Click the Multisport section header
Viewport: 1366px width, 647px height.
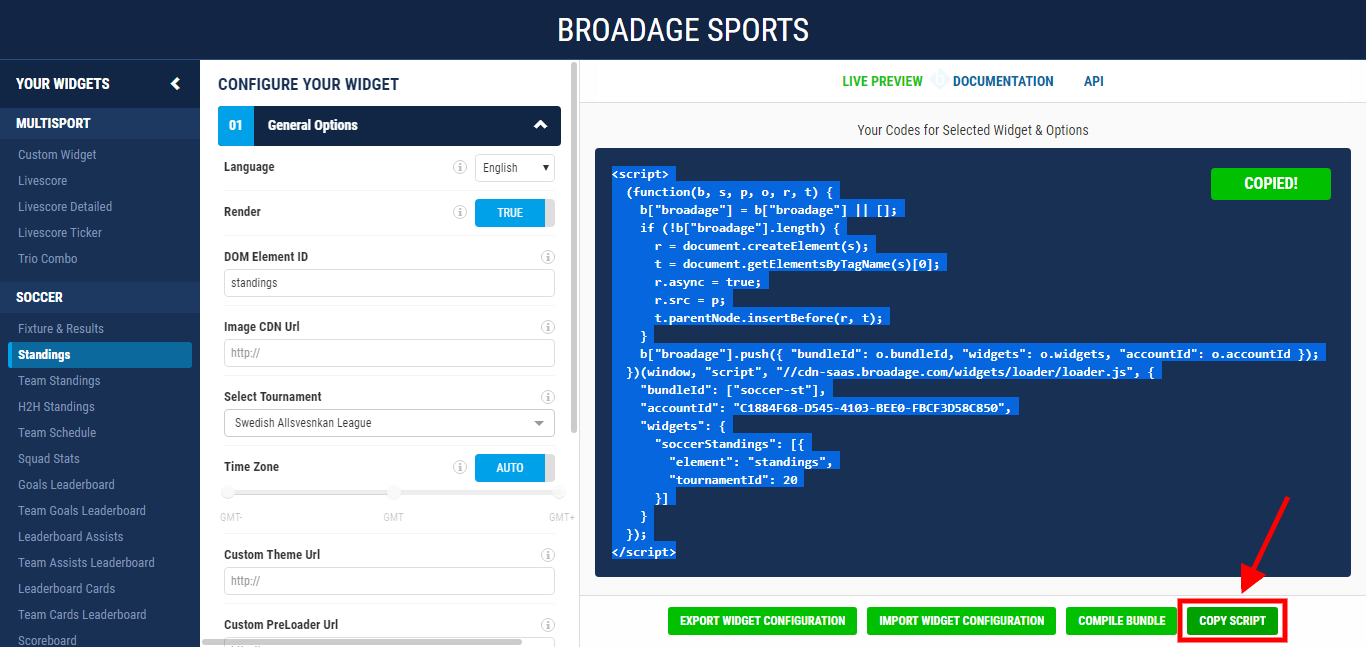[100, 124]
